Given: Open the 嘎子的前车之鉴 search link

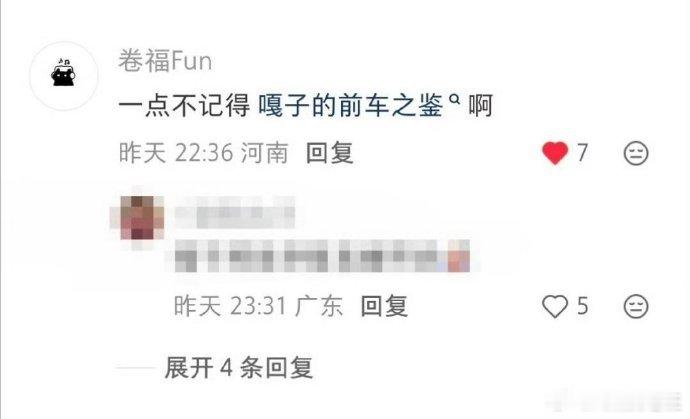Looking at the screenshot, I should pos(350,106).
